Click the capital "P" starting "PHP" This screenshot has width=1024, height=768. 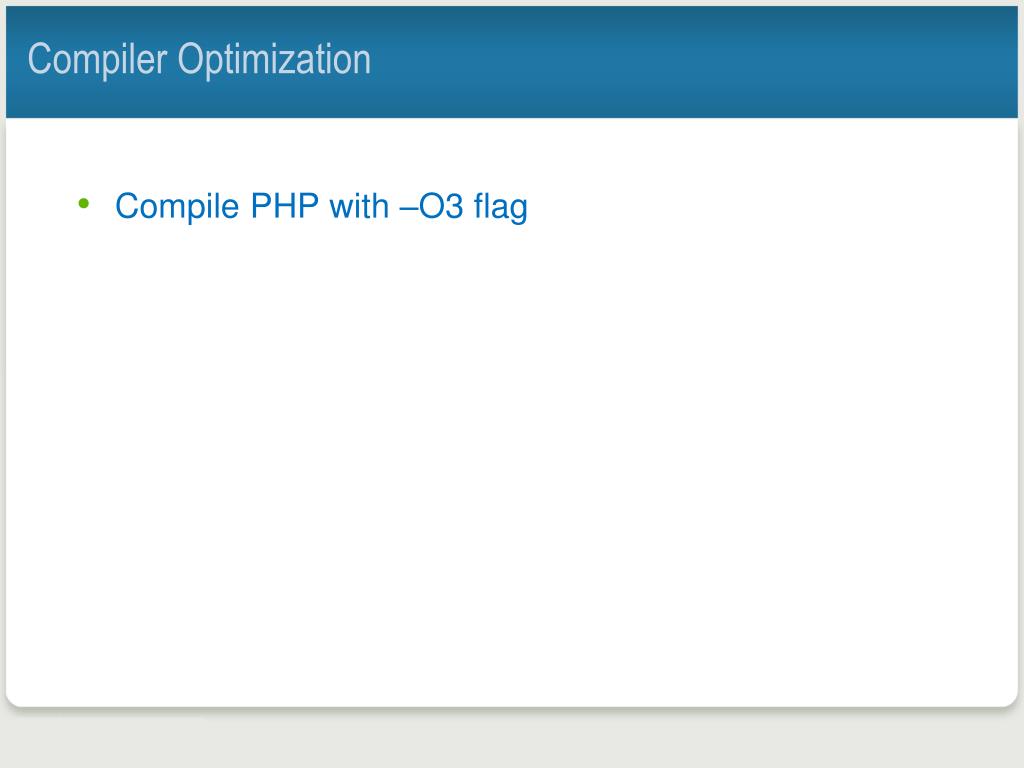(x=261, y=206)
